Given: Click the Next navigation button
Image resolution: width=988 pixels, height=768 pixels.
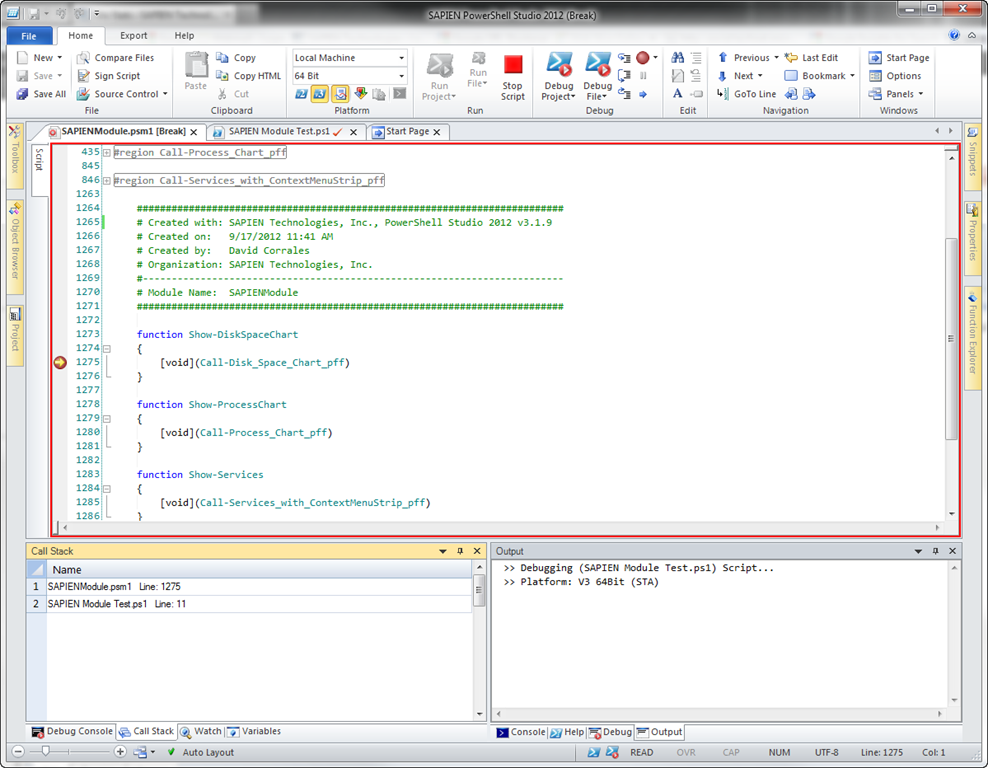Looking at the screenshot, I should coord(740,76).
